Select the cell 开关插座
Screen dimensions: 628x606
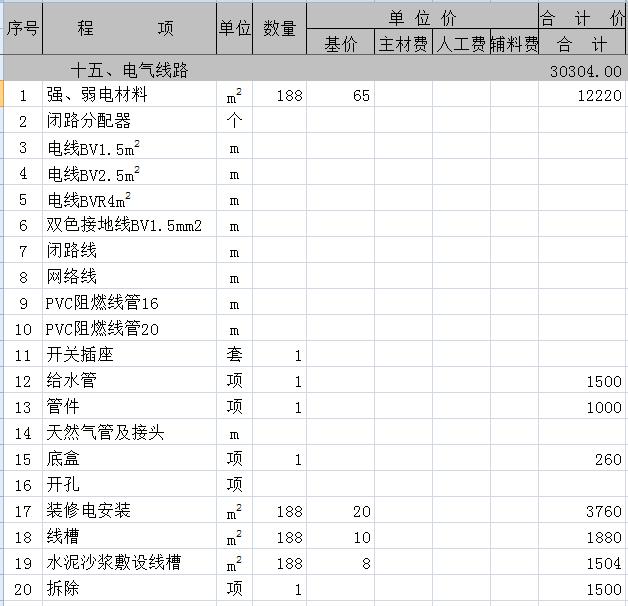tap(129, 354)
